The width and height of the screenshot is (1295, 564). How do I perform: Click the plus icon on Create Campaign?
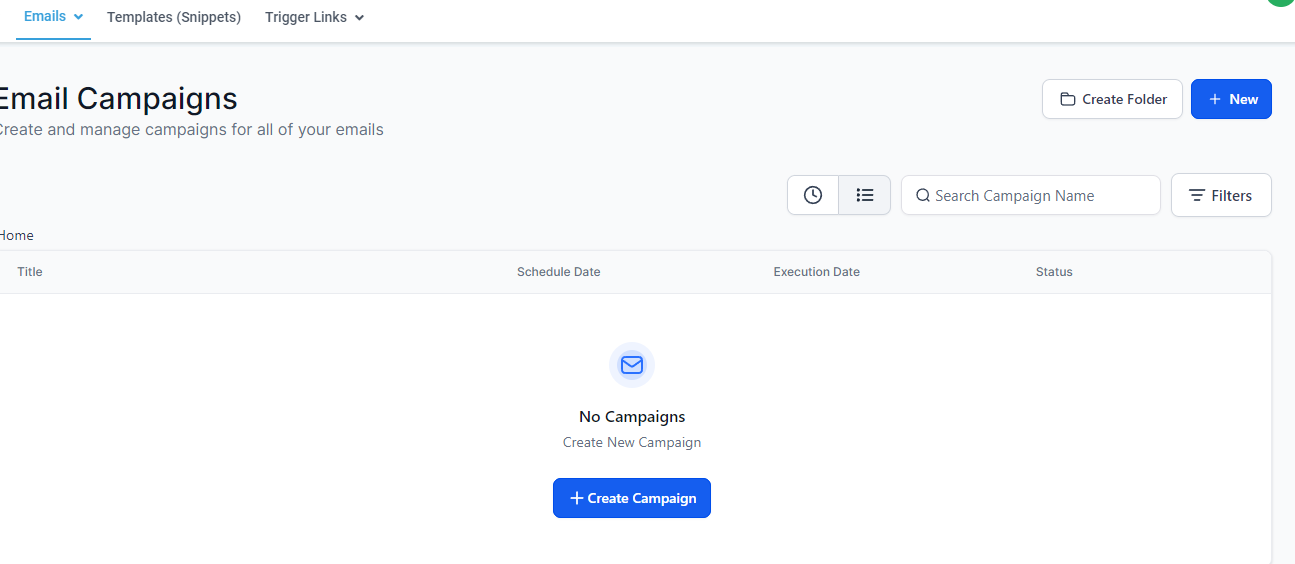click(576, 498)
